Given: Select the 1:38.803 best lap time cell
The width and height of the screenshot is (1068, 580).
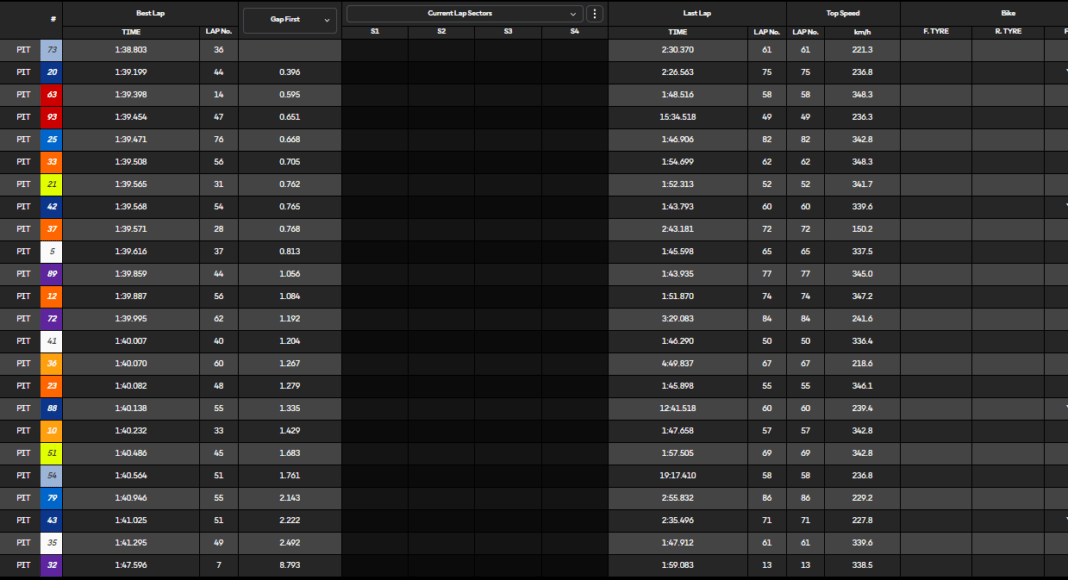Looking at the screenshot, I should tap(131, 50).
